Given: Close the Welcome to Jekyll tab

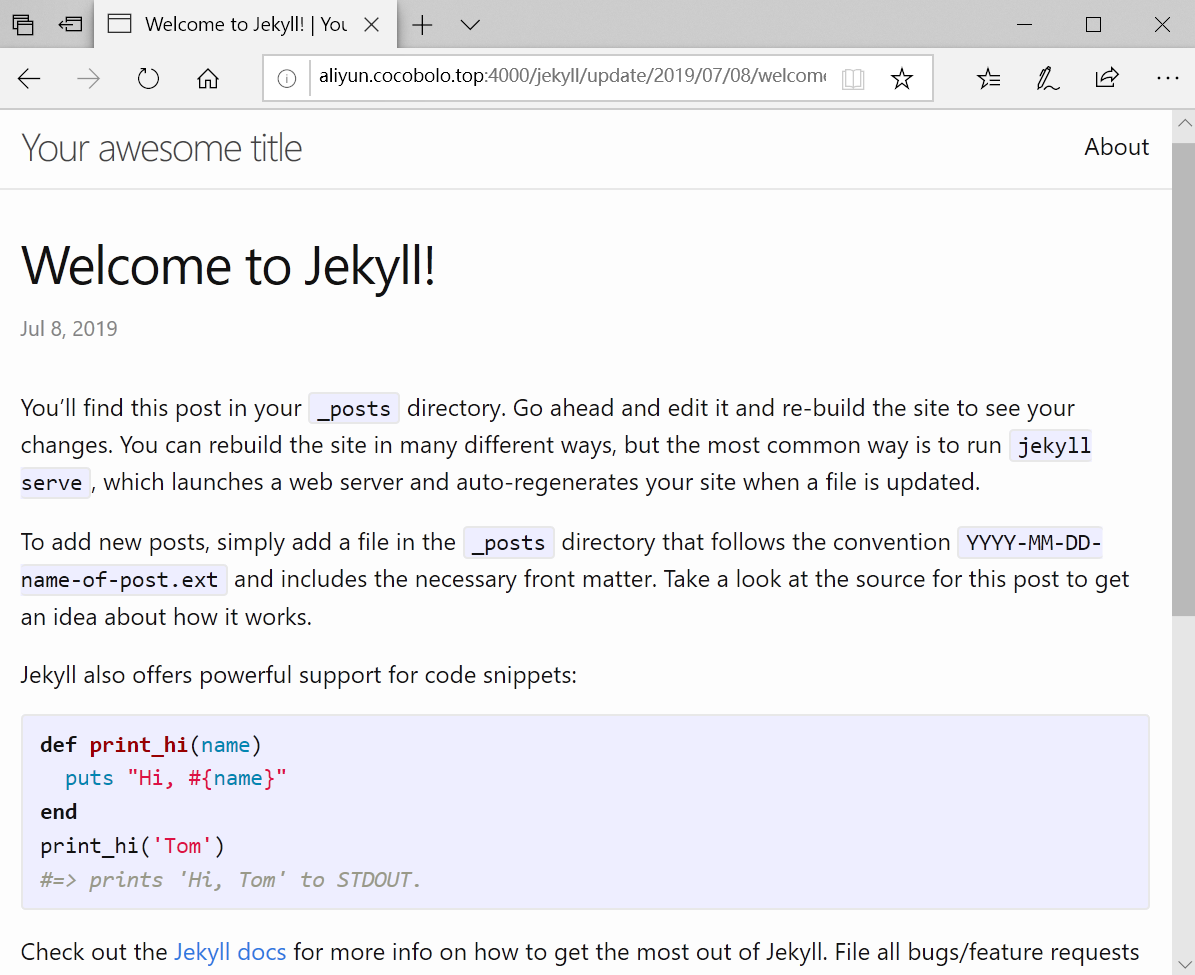Looking at the screenshot, I should pyautogui.click(x=372, y=24).
